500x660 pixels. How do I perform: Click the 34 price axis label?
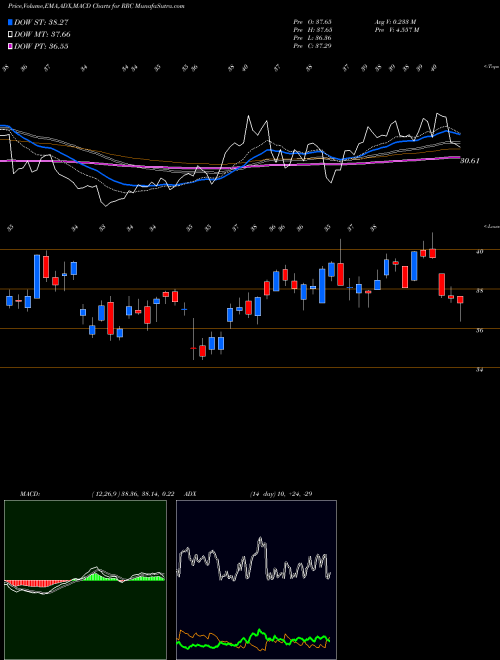point(479,370)
